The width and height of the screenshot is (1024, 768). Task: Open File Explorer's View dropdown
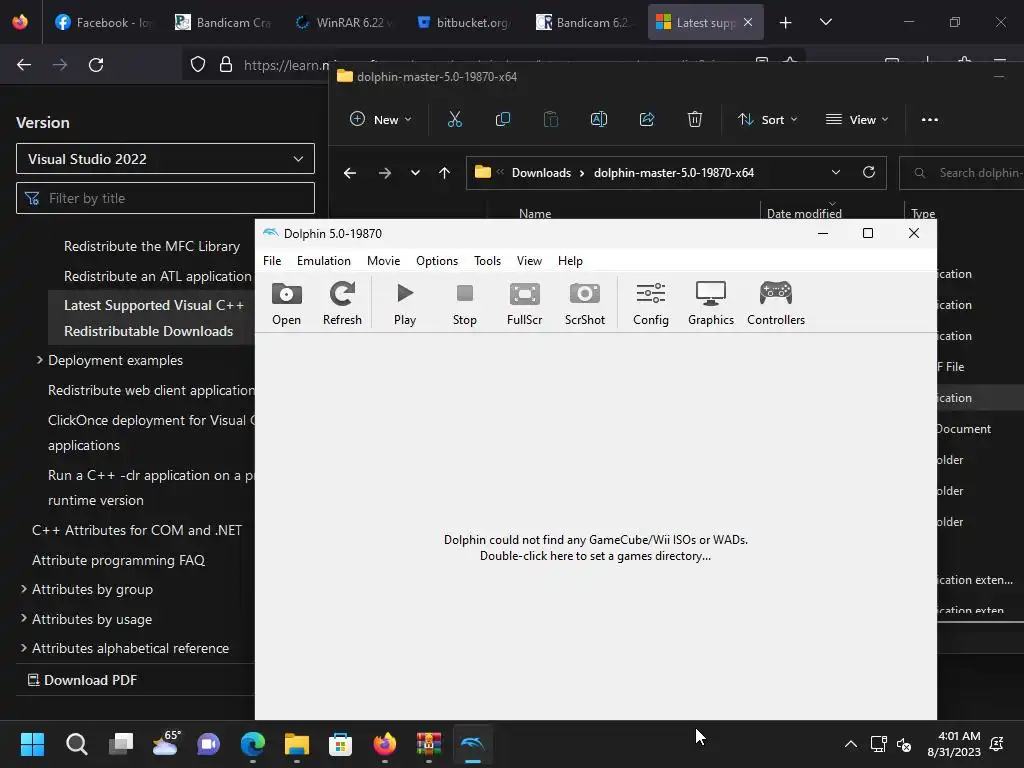857,120
